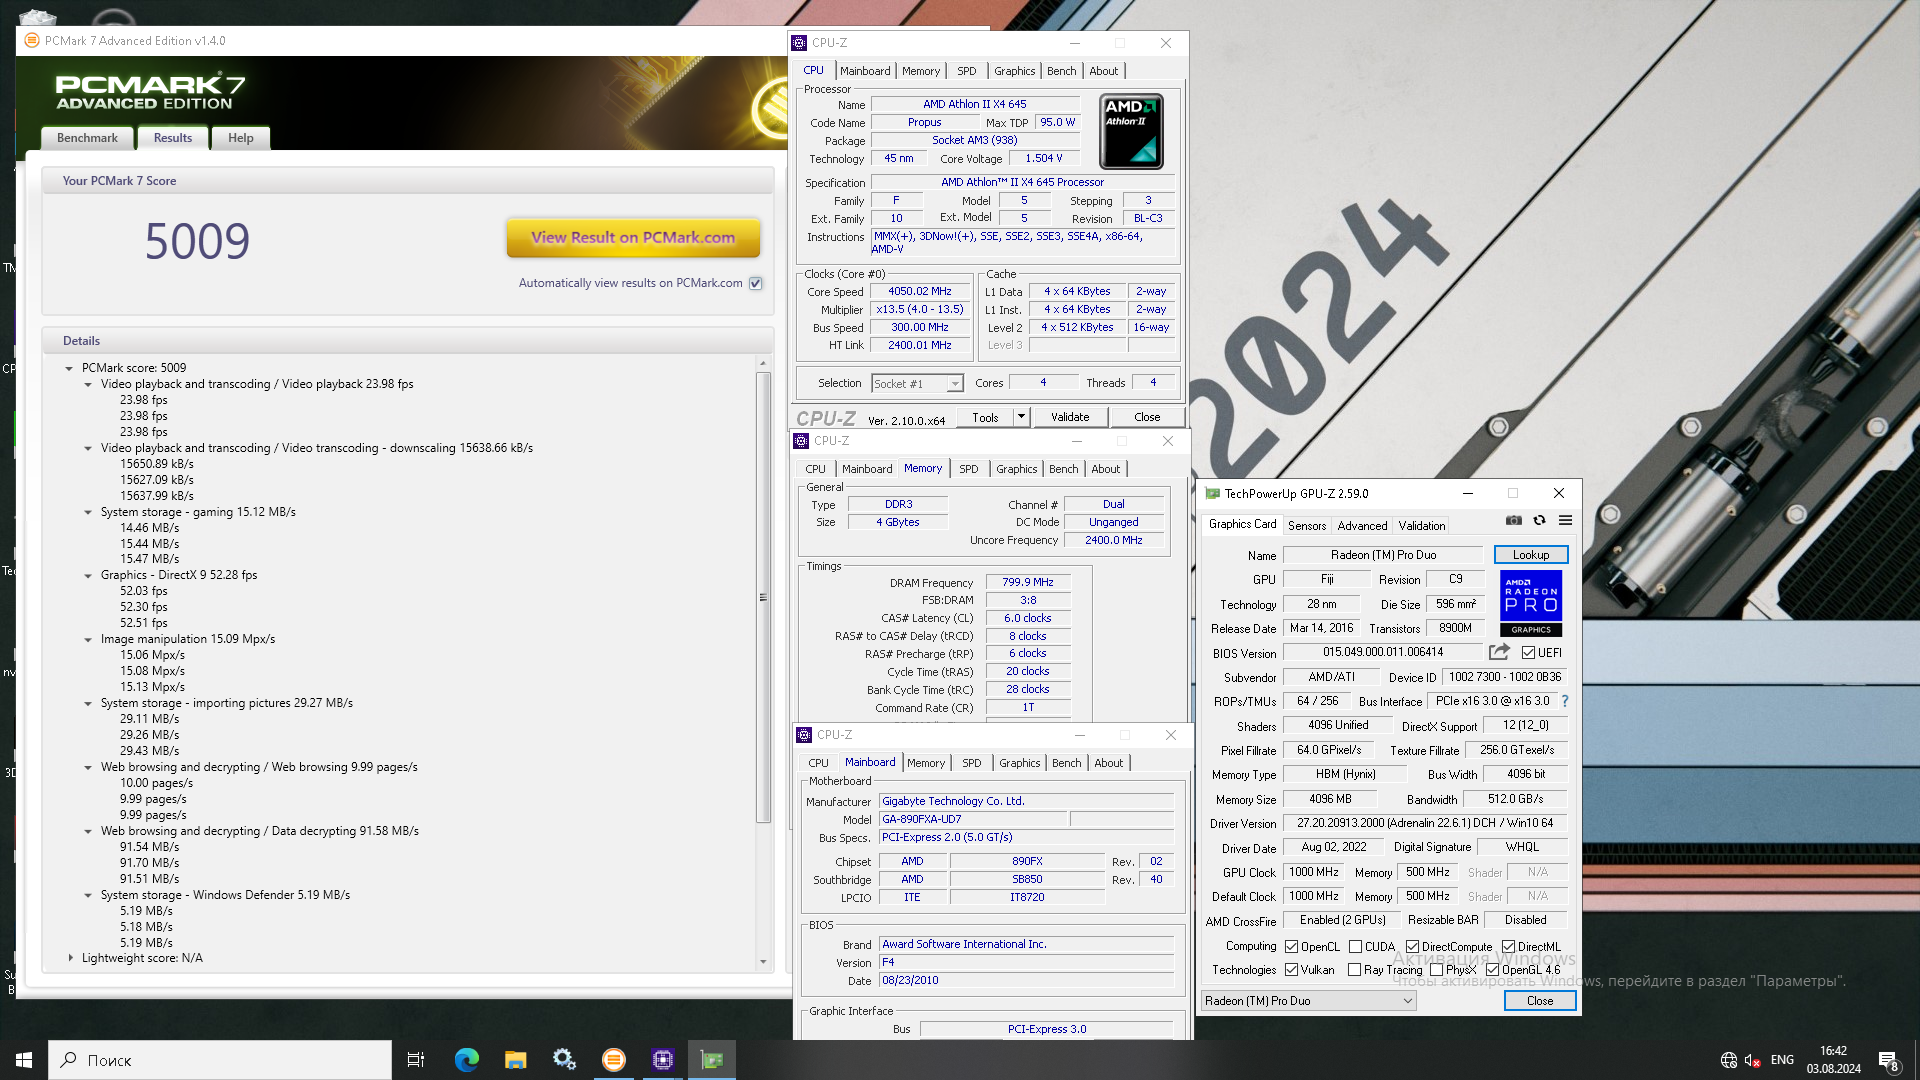
Task: Collapse PCMark score 5009 tree node
Action: [69, 368]
